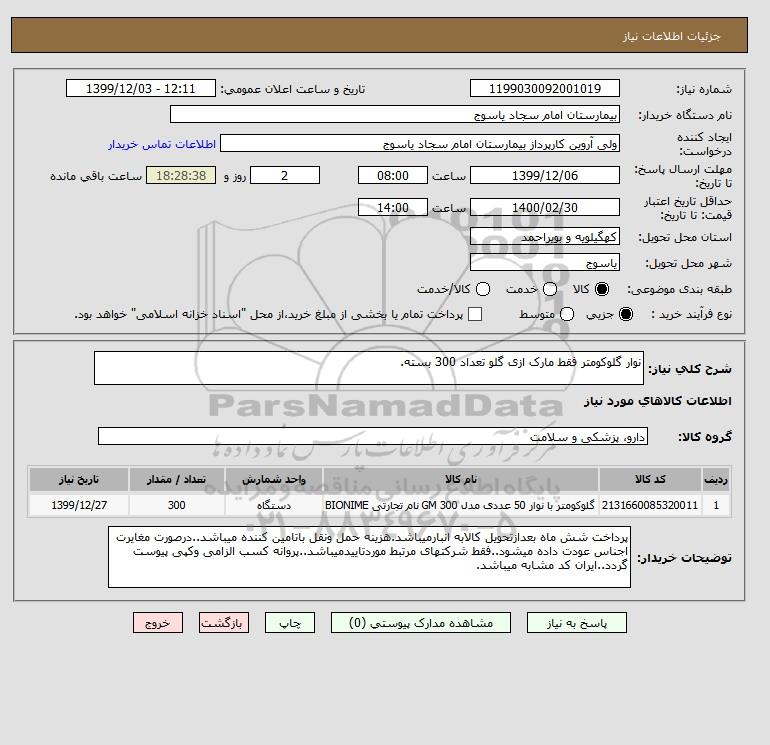Click the پاسخ به نیاز button
Screen dimensions: 770x745
pos(577,623)
